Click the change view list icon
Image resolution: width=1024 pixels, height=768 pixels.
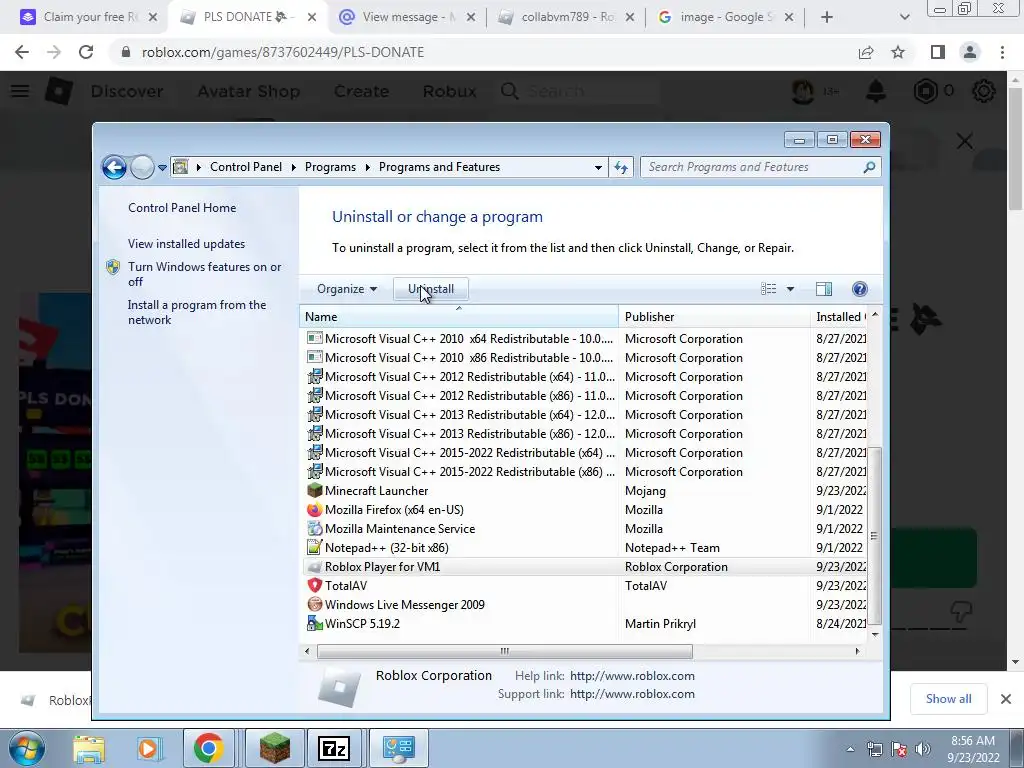pyautogui.click(x=769, y=289)
